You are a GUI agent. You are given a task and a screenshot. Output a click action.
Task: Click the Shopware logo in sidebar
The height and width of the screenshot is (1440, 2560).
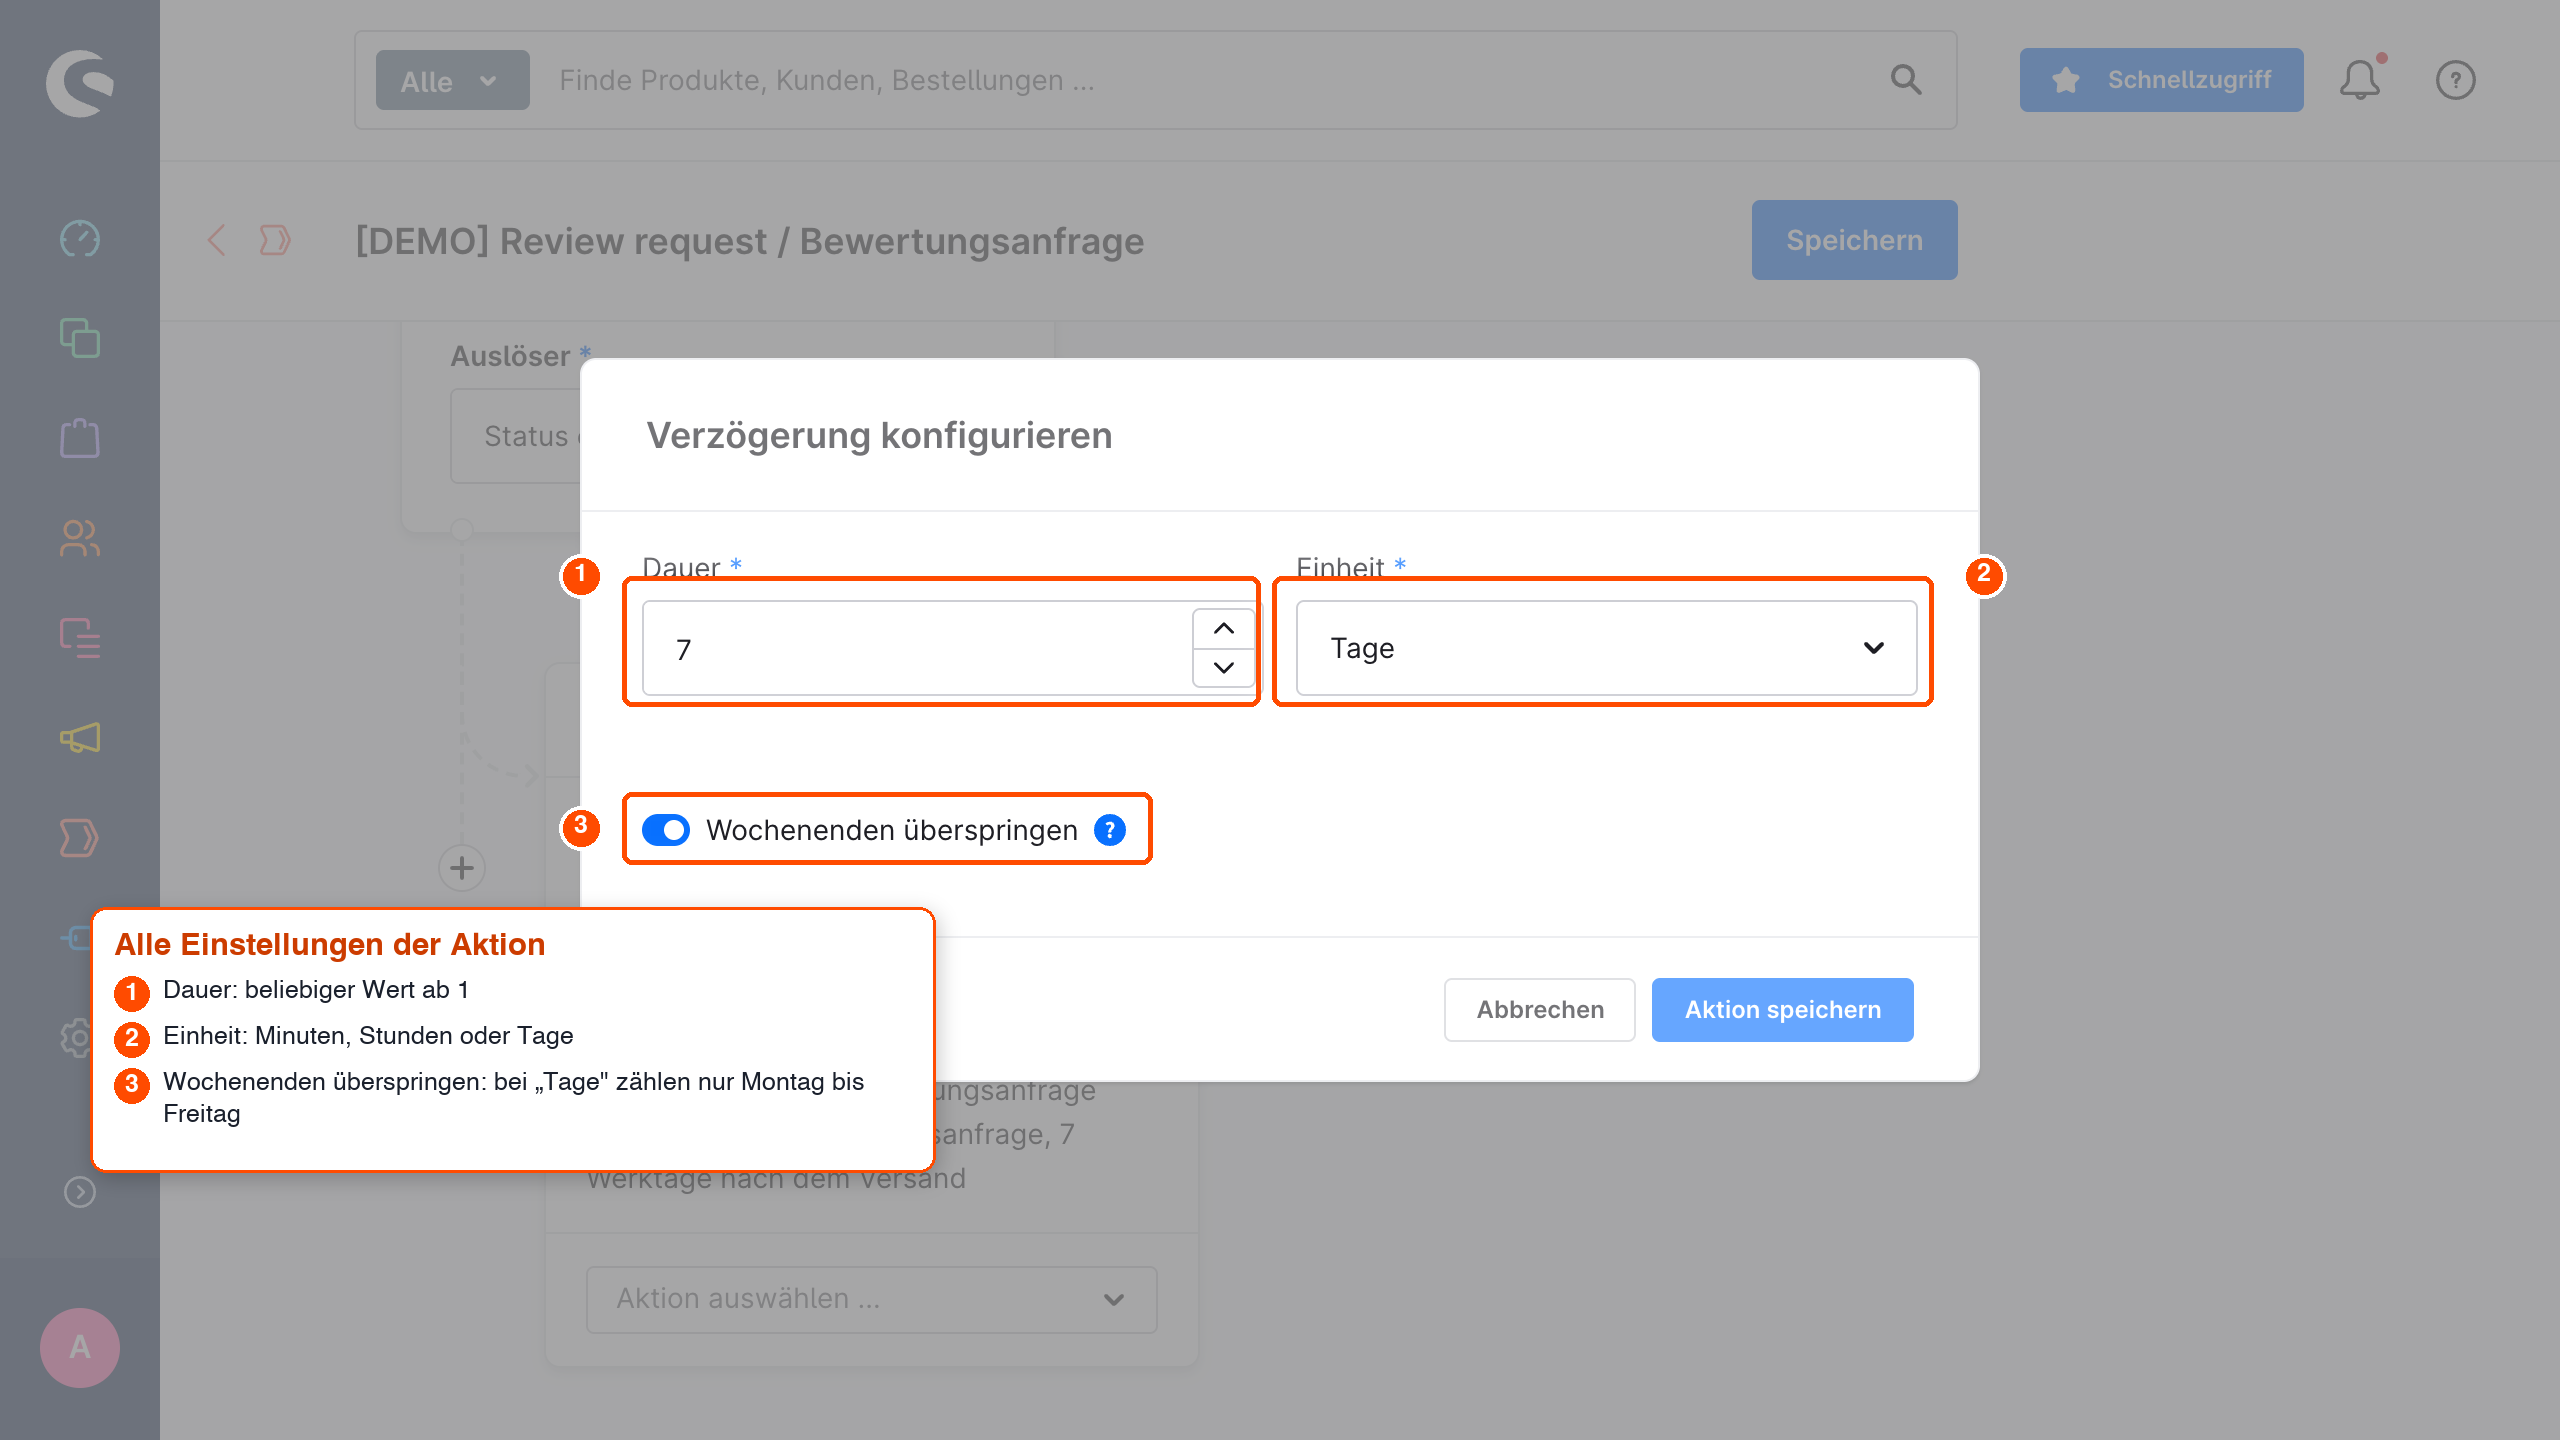[x=80, y=82]
